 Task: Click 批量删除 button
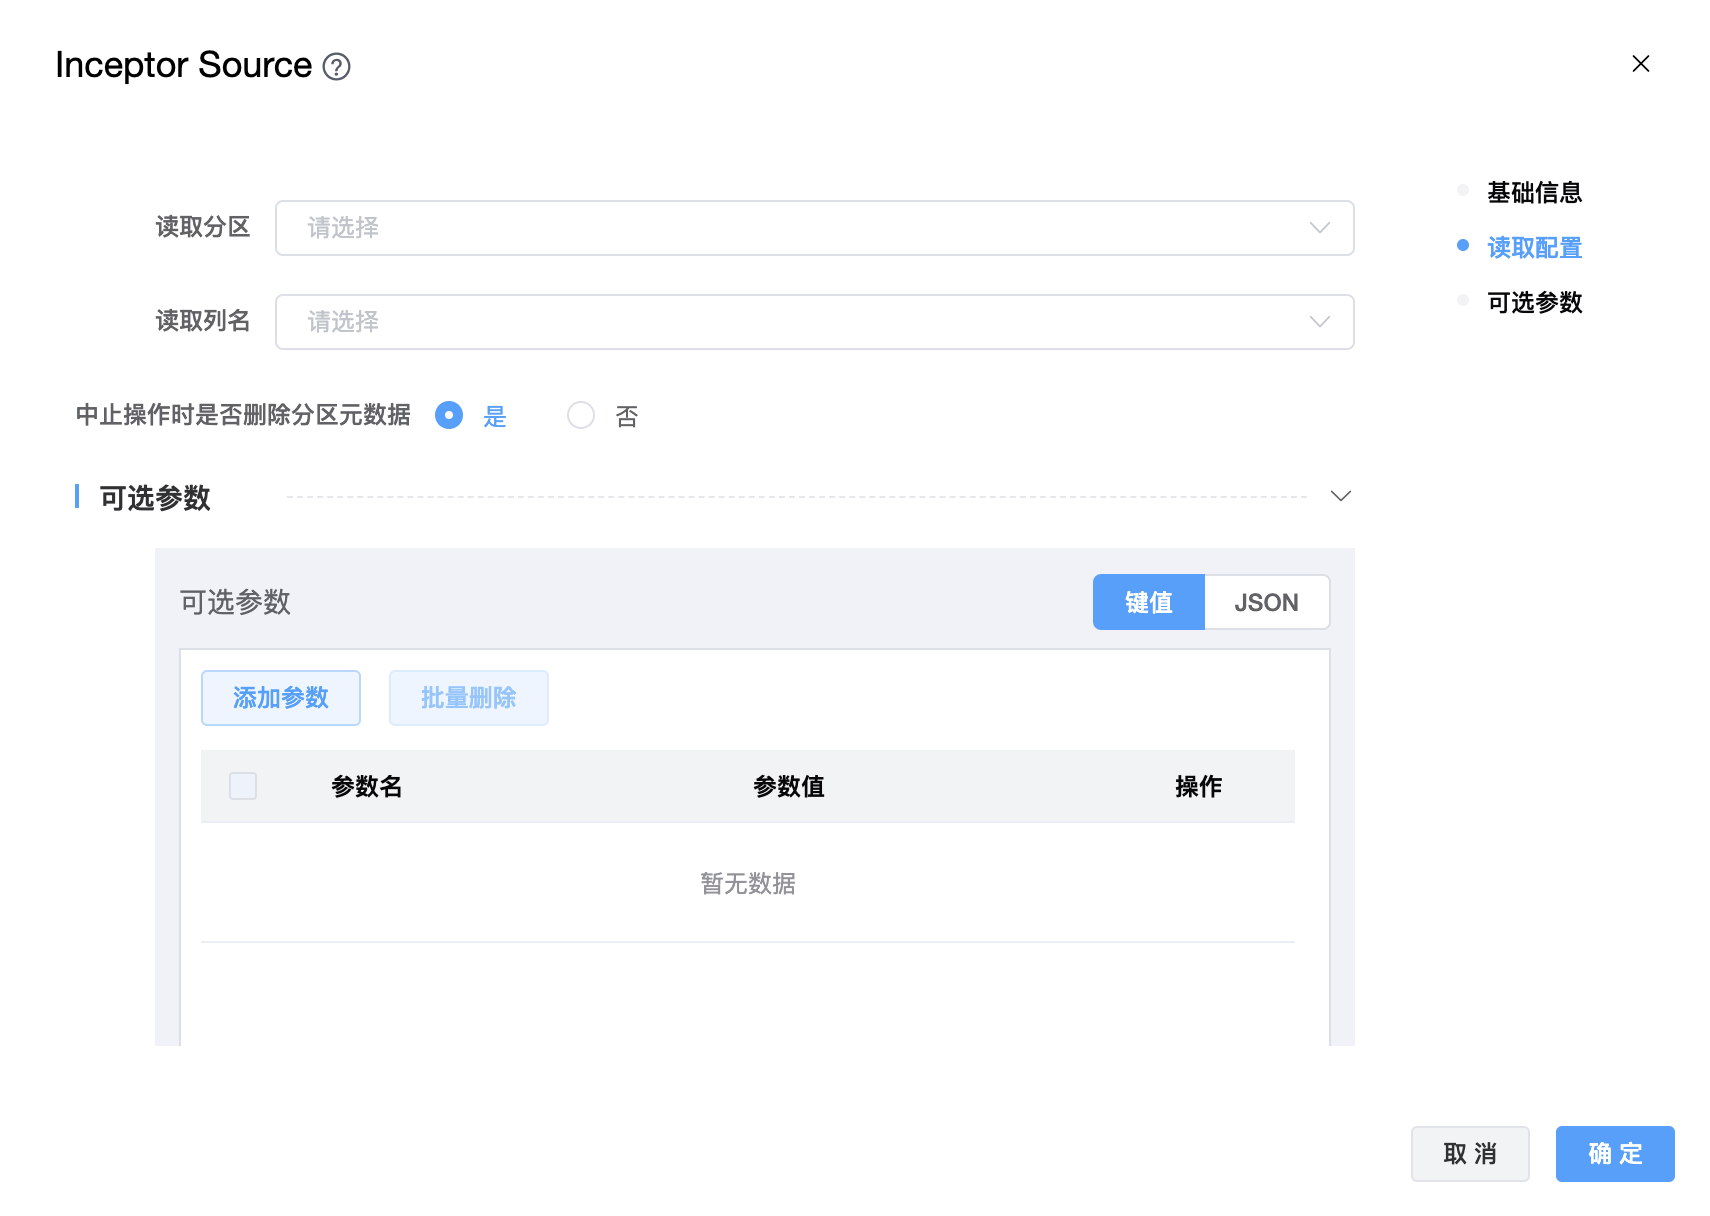coord(468,698)
